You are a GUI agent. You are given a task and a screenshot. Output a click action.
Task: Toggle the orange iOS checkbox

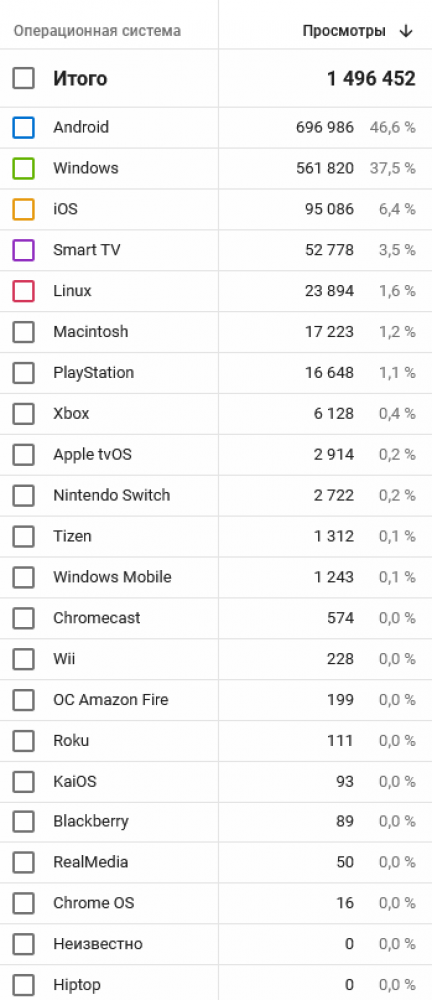(x=24, y=209)
